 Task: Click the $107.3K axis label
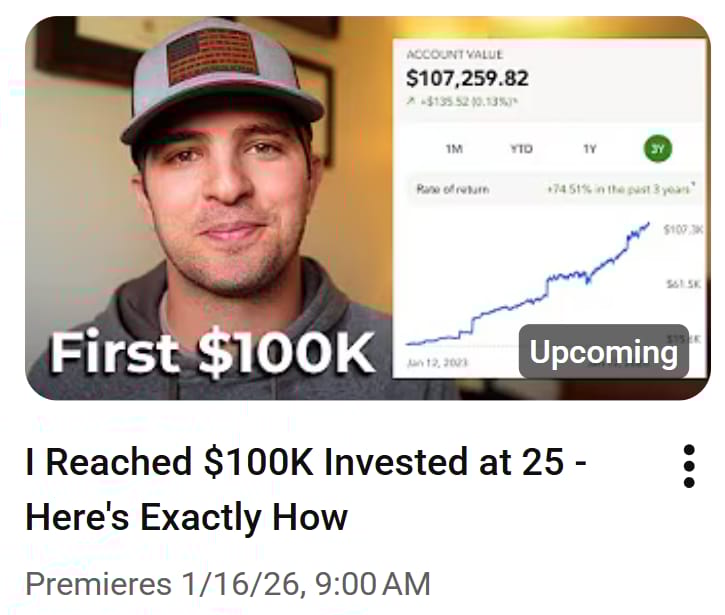pos(683,229)
